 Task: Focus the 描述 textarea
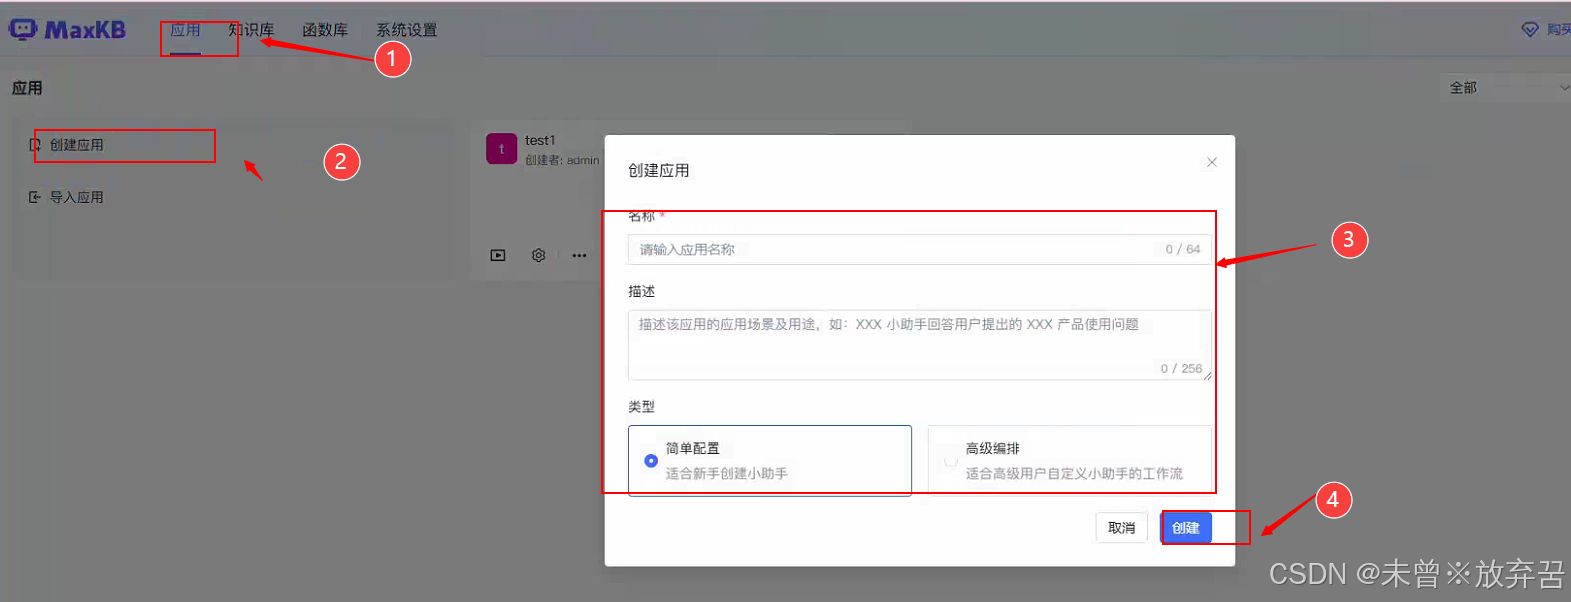[x=920, y=345]
